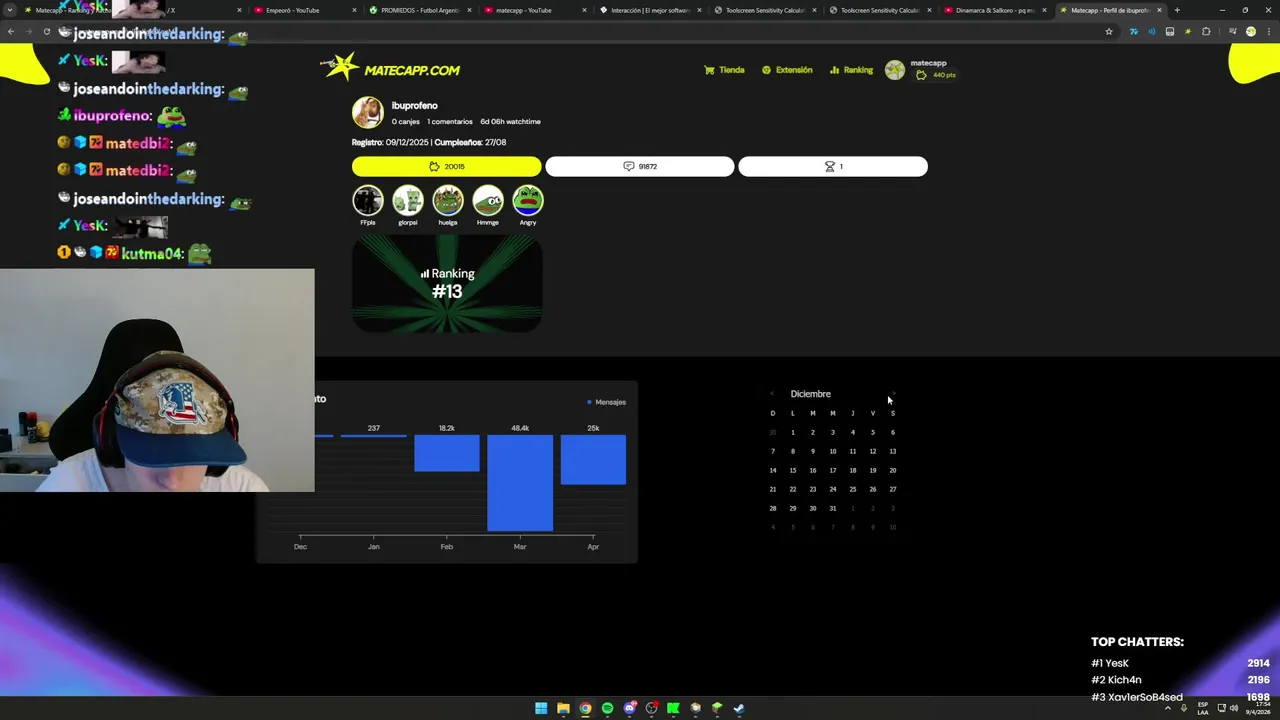The image size is (1280, 720).
Task: Click ibuprofeno's profile picture
Action: click(x=367, y=112)
